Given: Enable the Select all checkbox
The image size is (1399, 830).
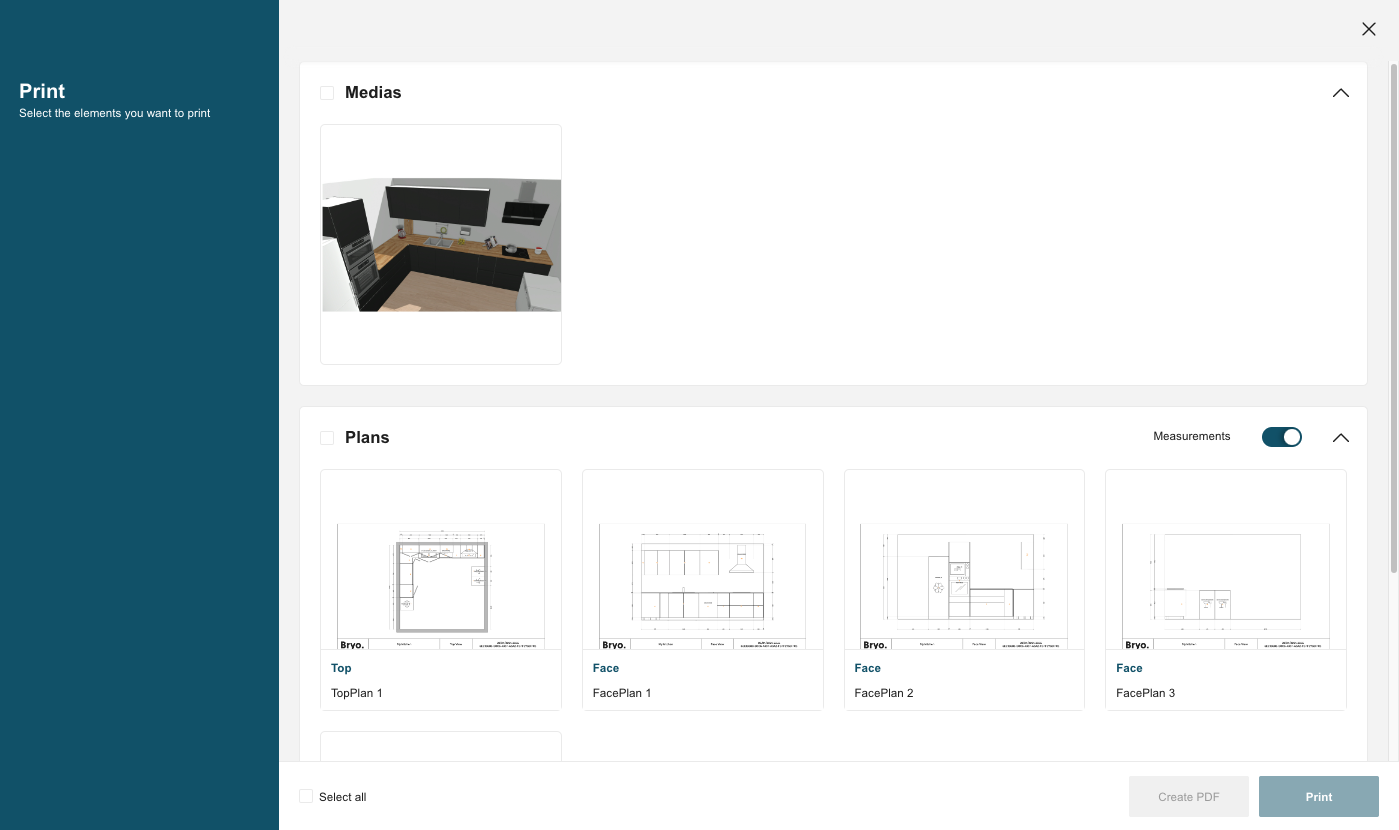Looking at the screenshot, I should [x=305, y=796].
